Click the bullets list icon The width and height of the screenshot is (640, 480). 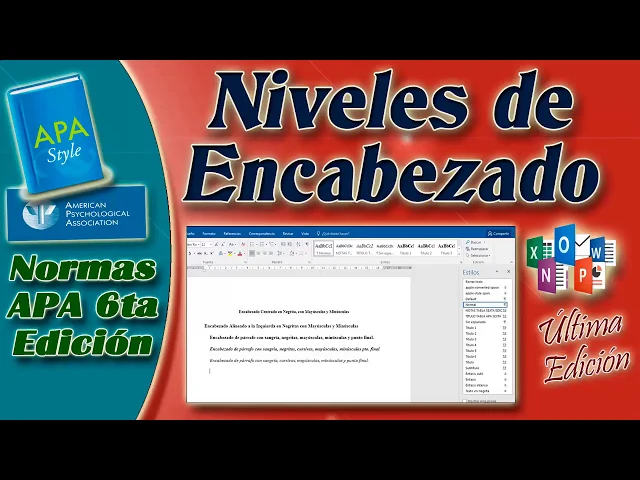253,244
